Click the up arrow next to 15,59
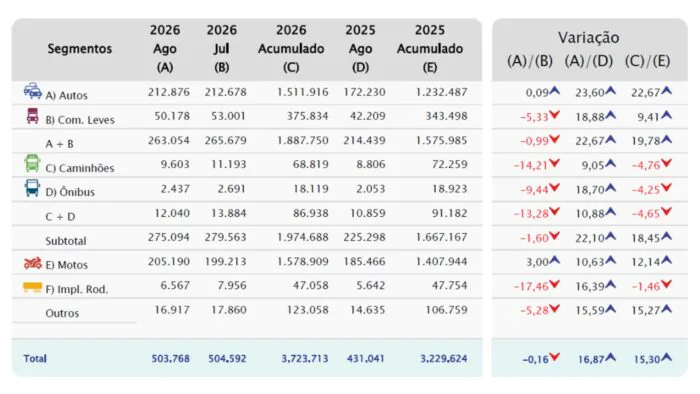 coord(610,308)
